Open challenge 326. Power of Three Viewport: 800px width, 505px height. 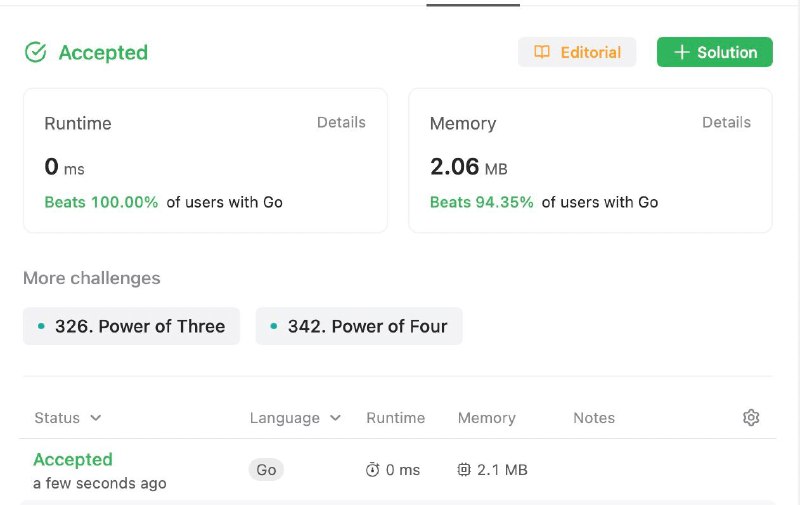(x=131, y=326)
